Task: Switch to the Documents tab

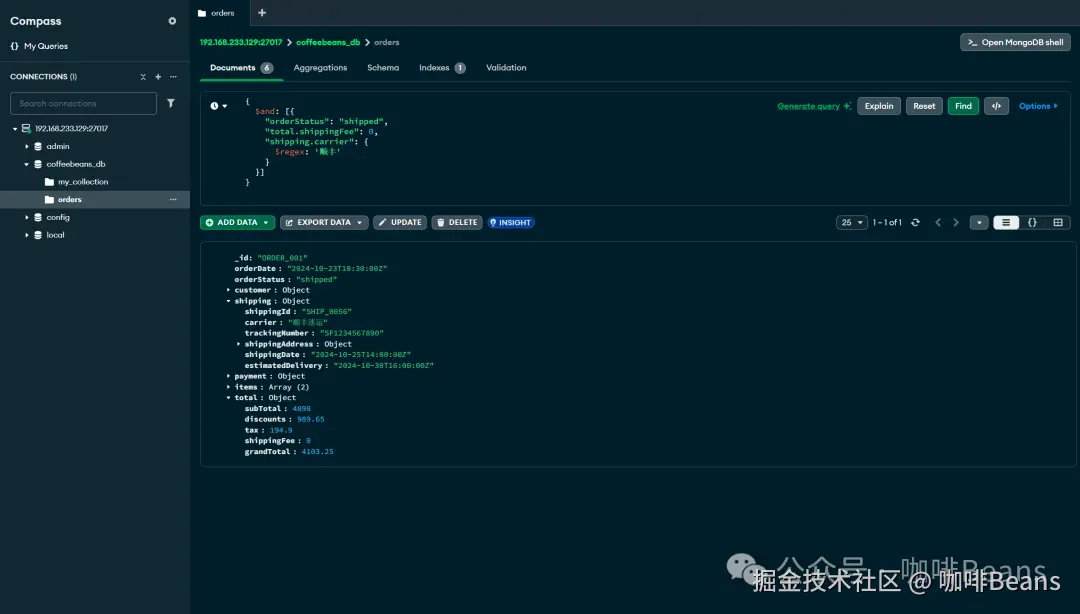Action: coord(241,68)
